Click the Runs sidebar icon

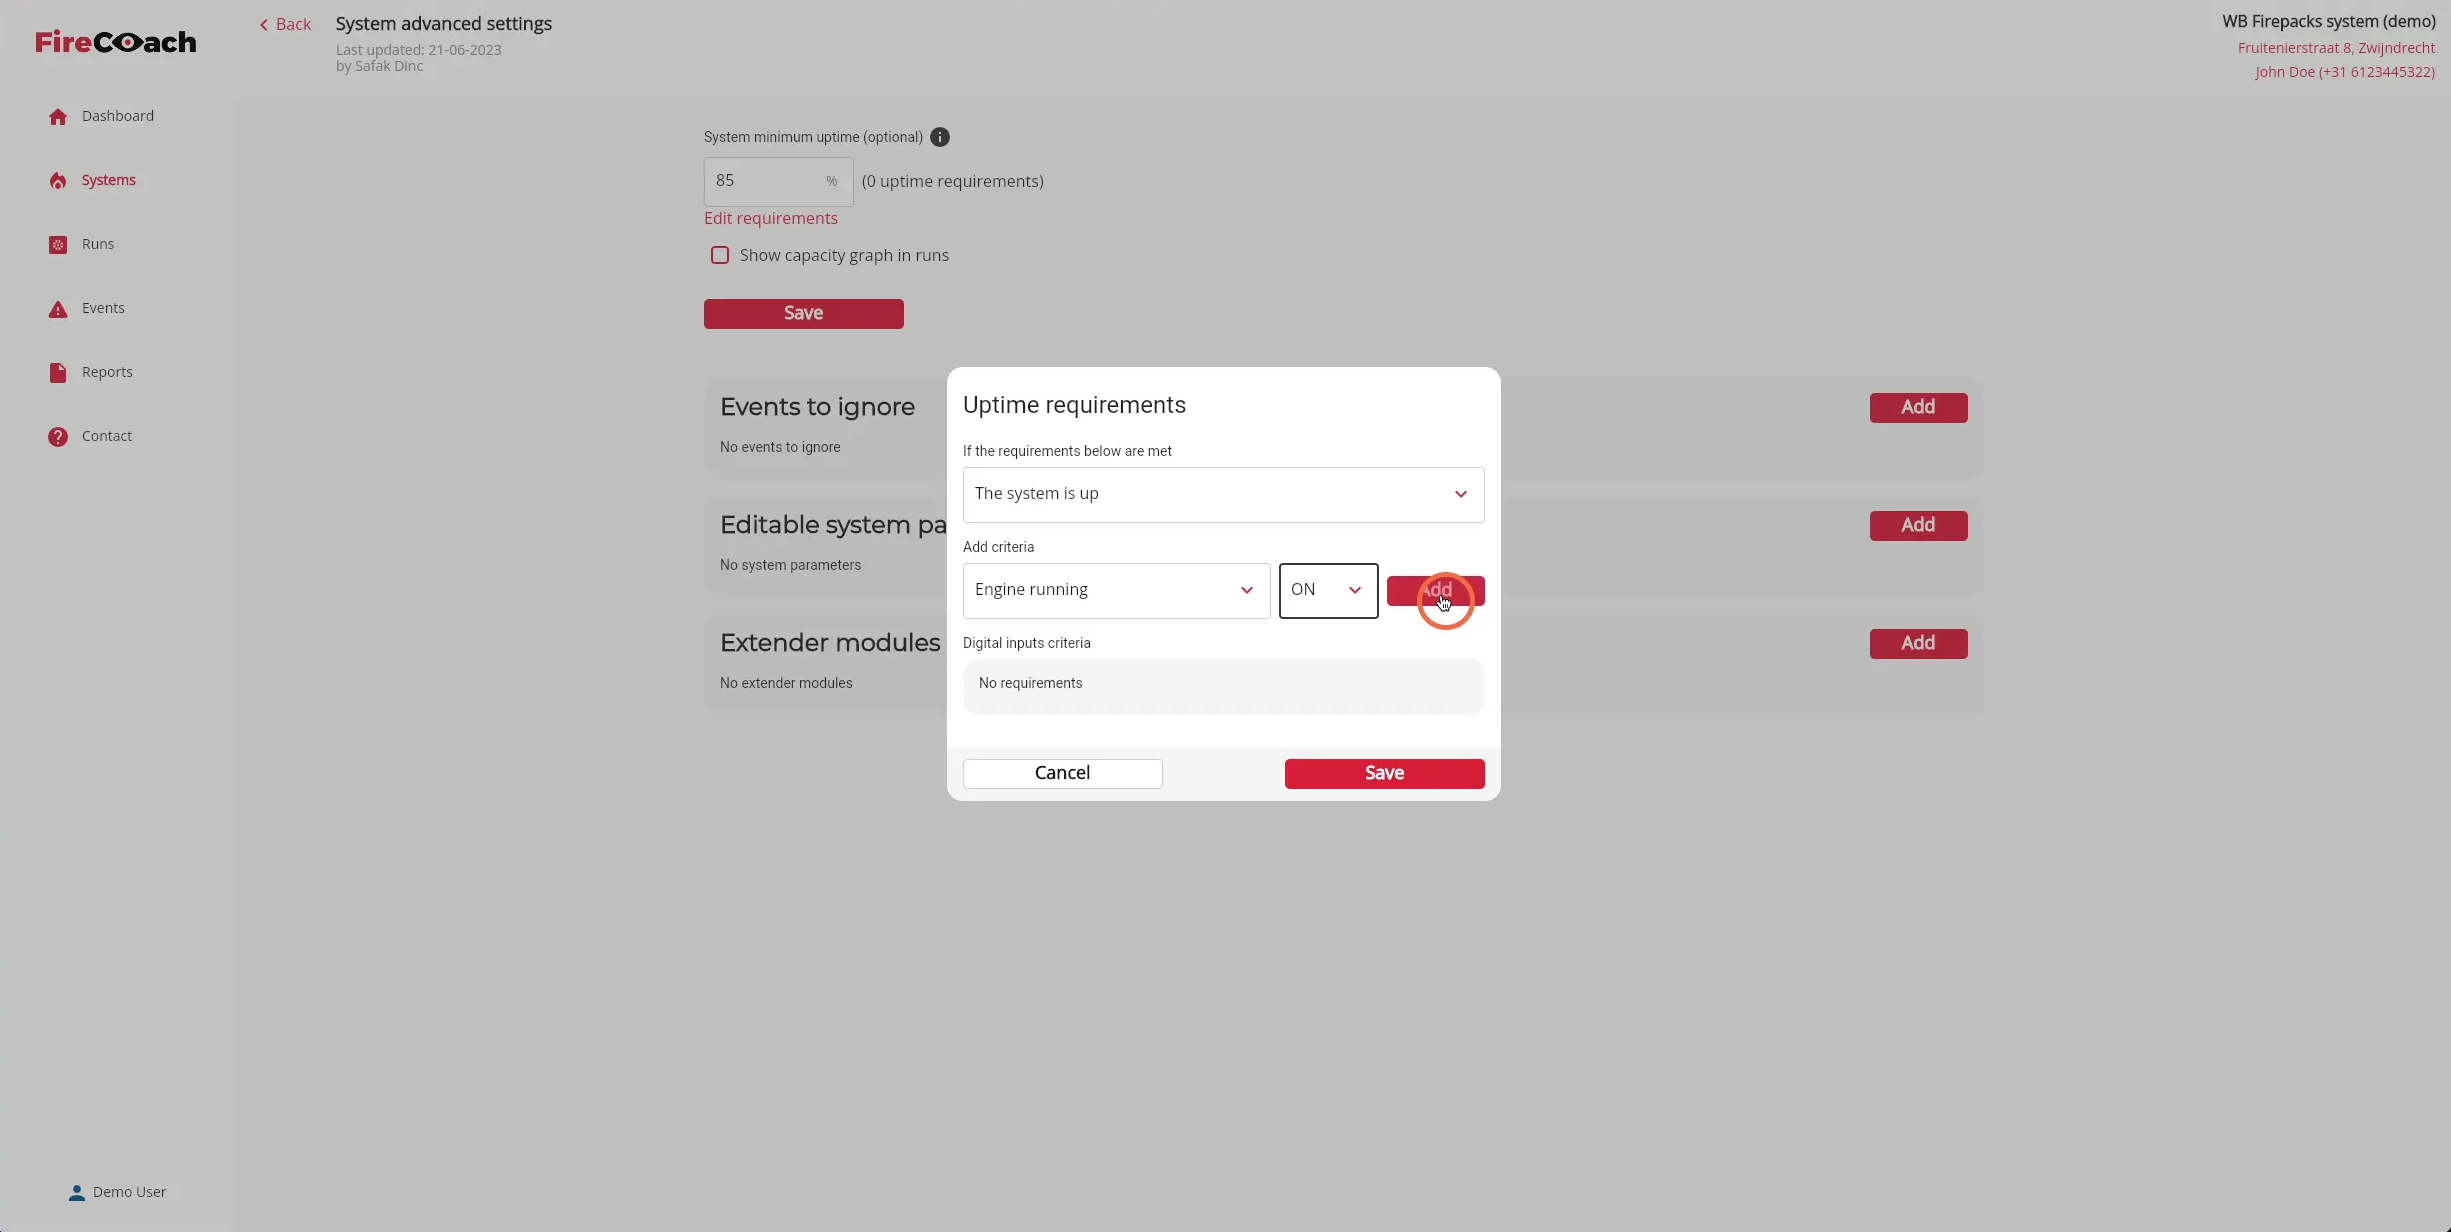[58, 245]
